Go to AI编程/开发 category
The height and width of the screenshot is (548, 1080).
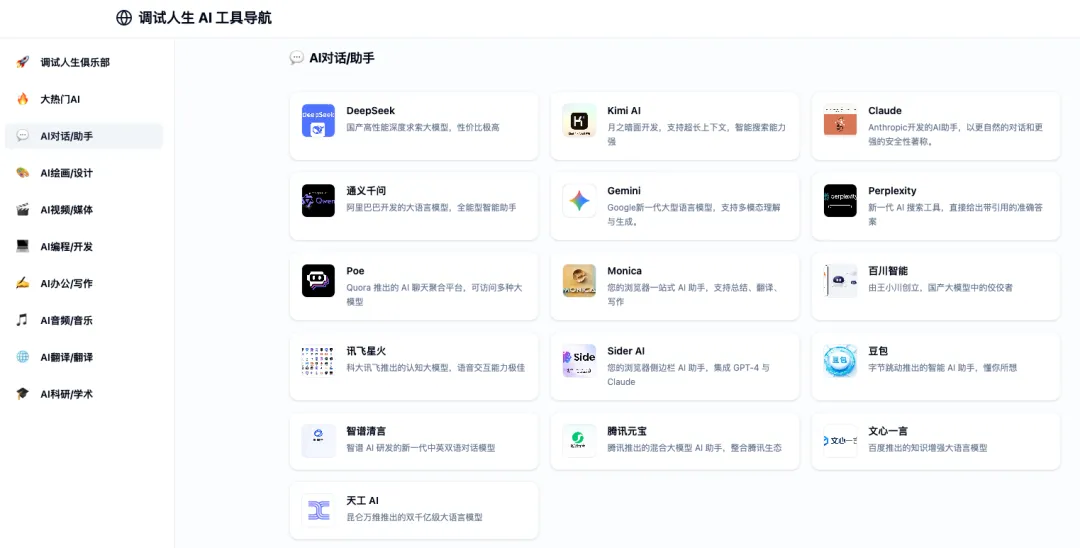pyautogui.click(x=84, y=246)
